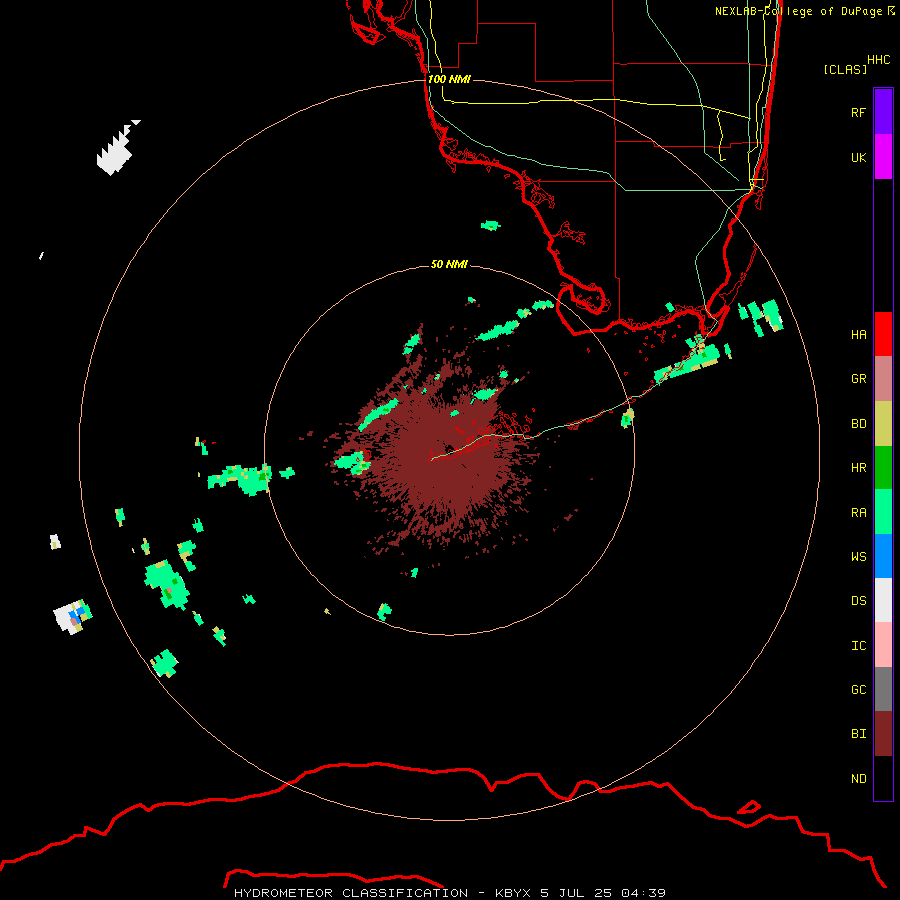
Task: Click the BI legend label
Action: click(858, 734)
